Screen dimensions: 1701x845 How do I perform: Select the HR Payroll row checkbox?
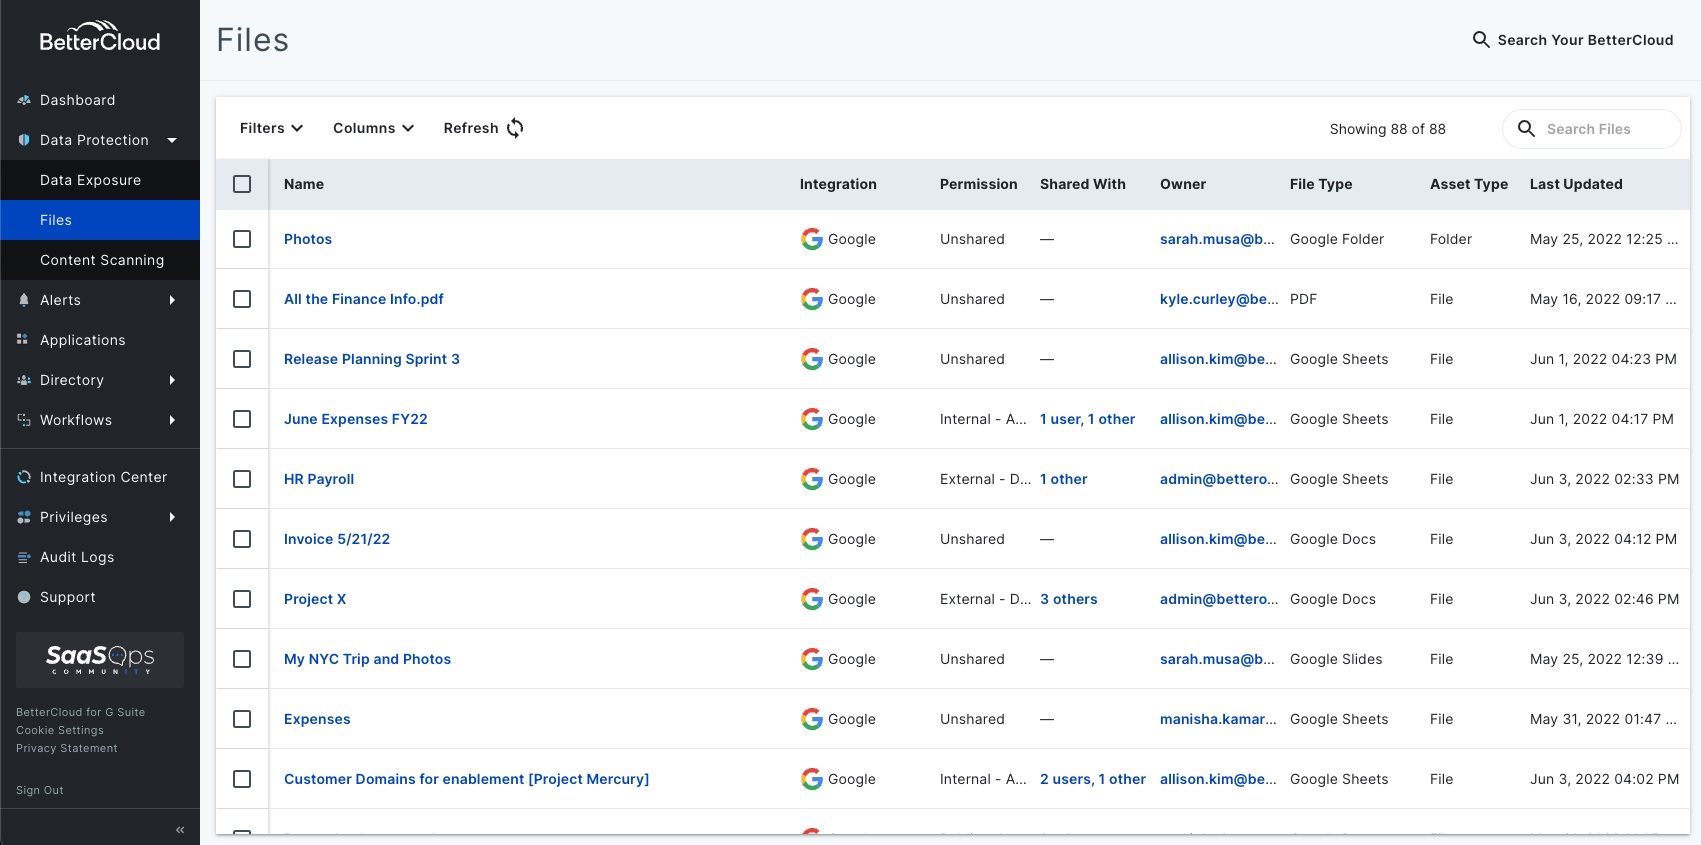242,479
